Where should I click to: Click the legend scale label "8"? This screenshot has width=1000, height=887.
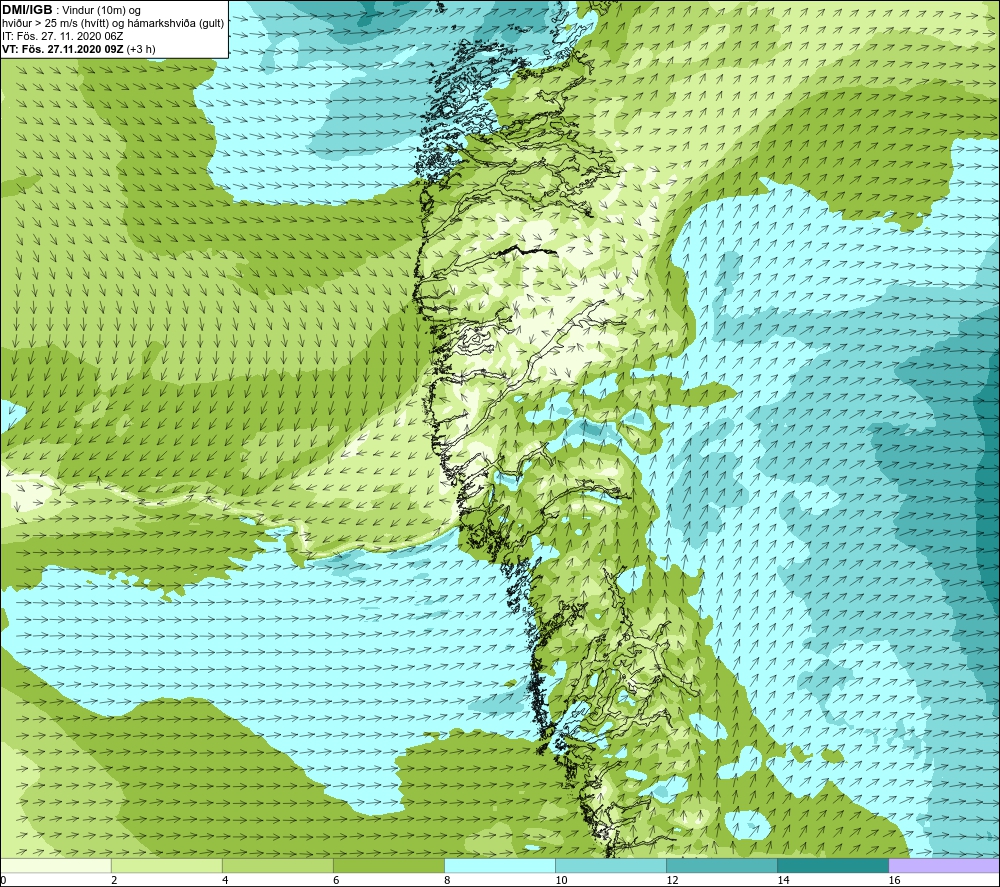(x=447, y=880)
